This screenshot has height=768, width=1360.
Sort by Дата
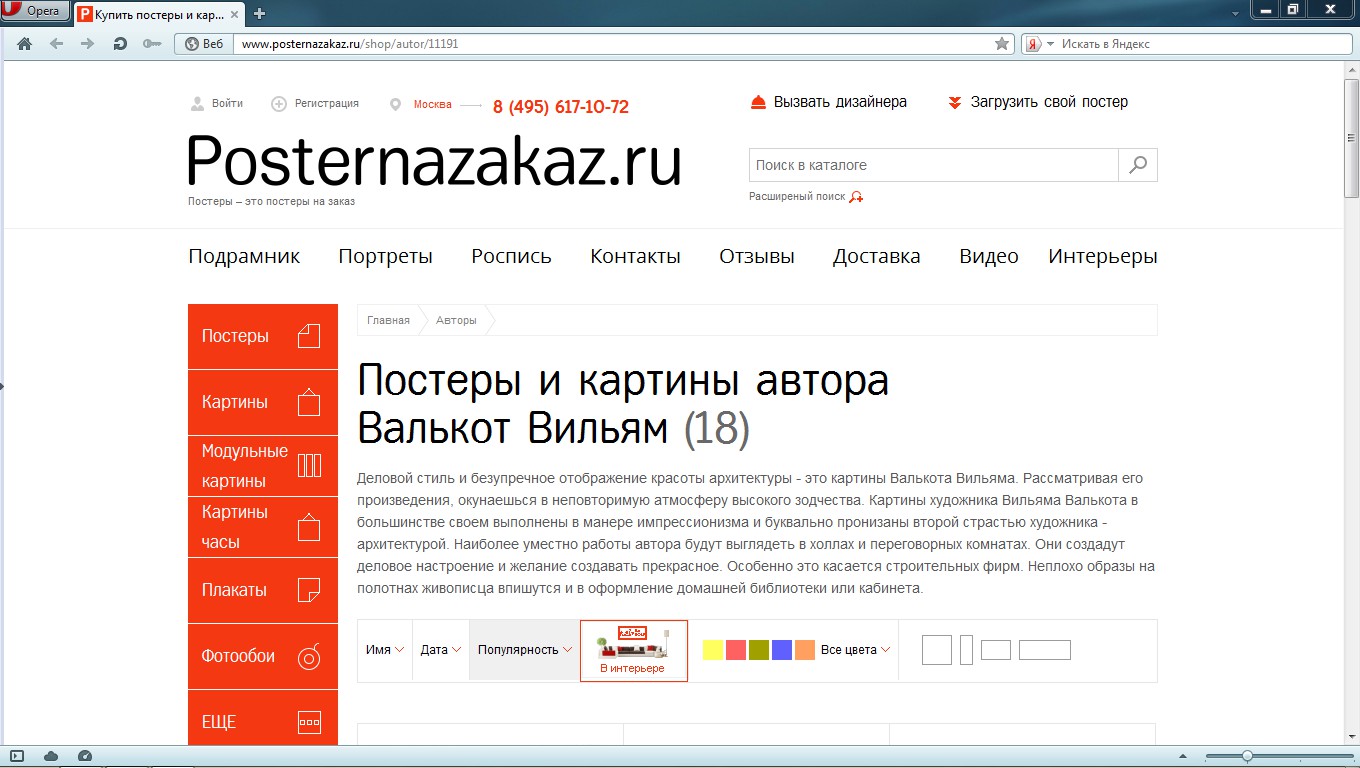coord(441,650)
